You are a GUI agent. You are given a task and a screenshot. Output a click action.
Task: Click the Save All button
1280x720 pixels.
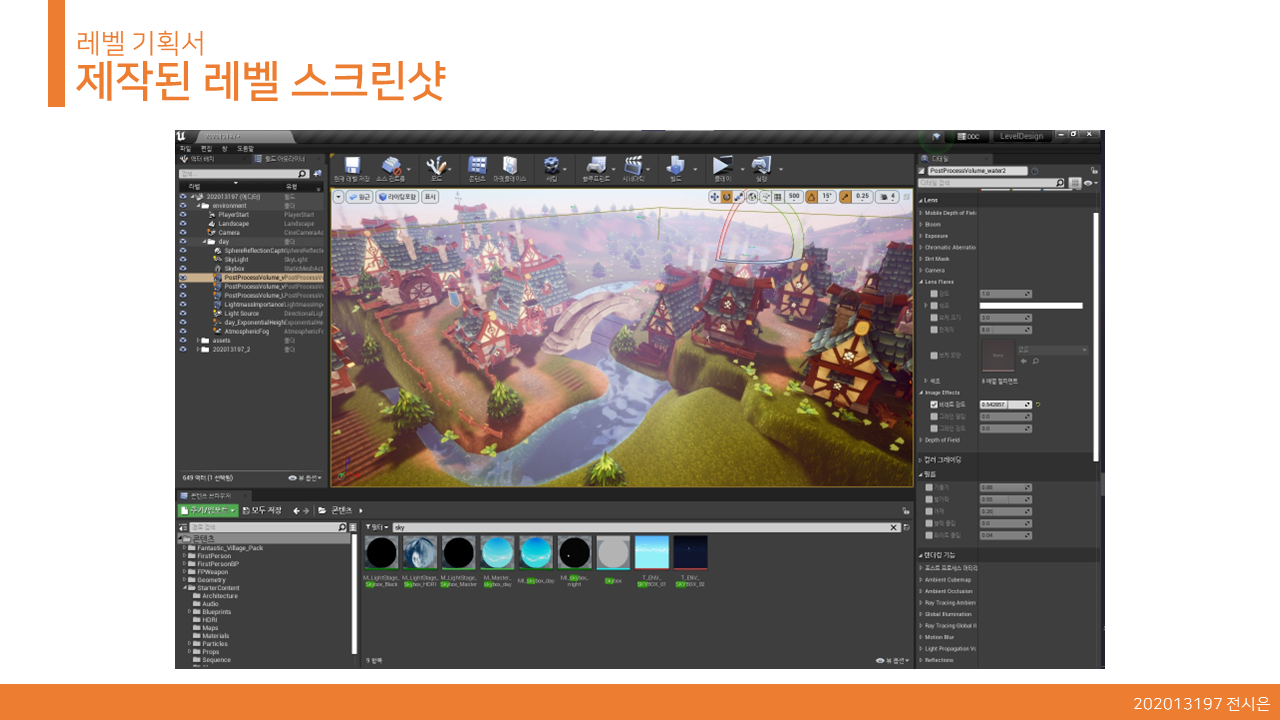tap(262, 510)
